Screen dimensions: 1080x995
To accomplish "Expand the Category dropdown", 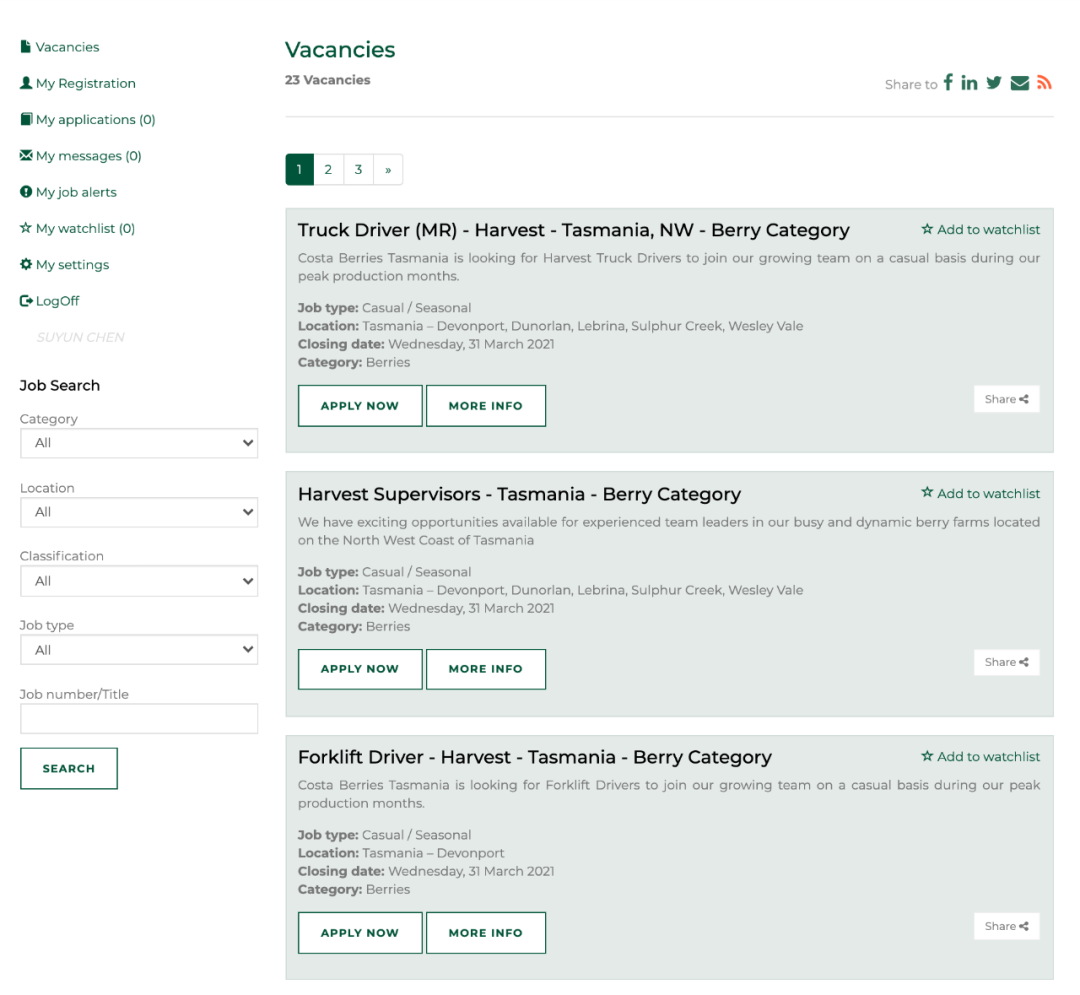I will 138,443.
